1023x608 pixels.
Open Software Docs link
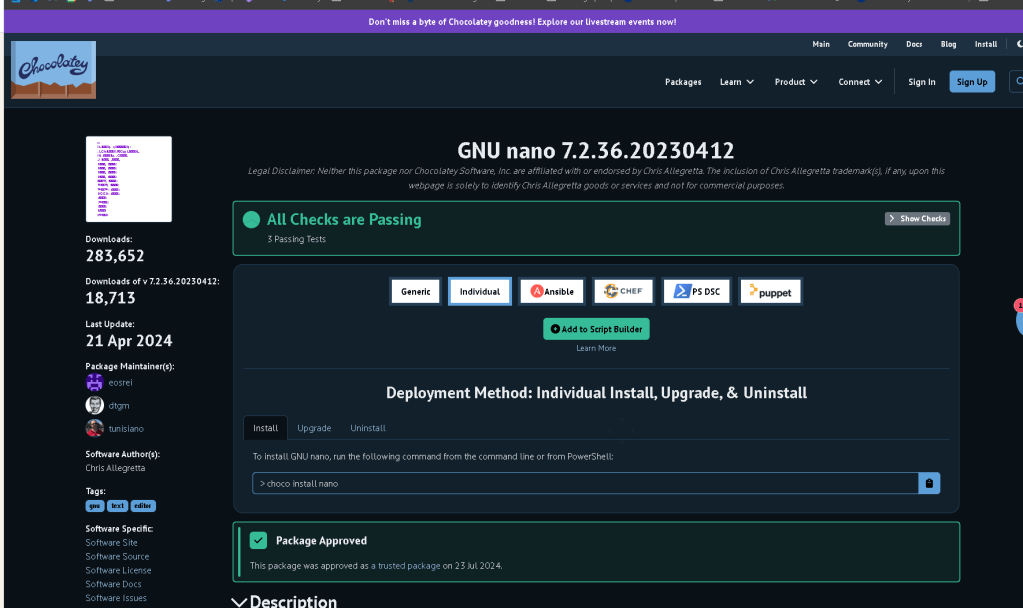tap(114, 584)
